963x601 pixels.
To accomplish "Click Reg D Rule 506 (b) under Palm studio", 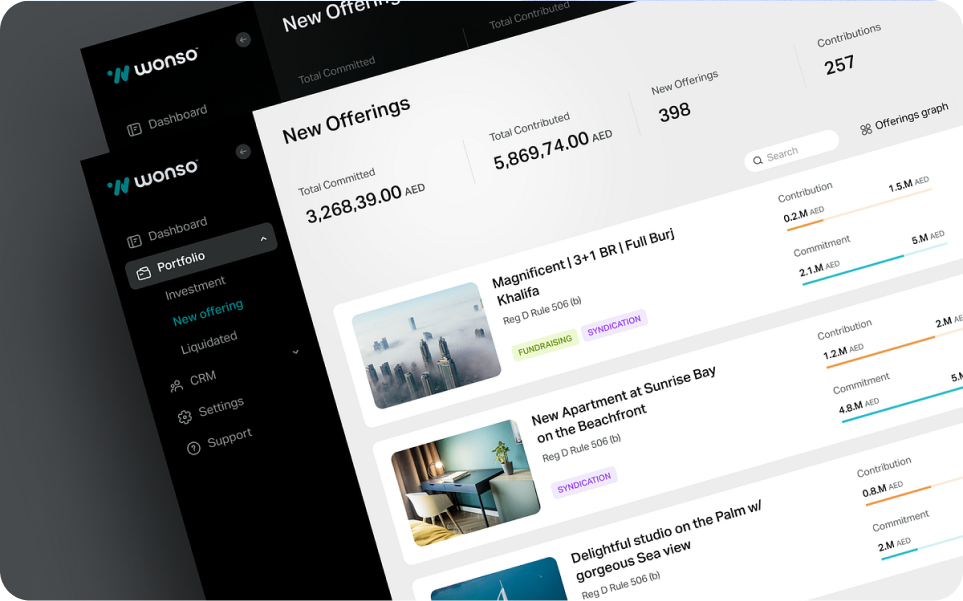I will (621, 586).
